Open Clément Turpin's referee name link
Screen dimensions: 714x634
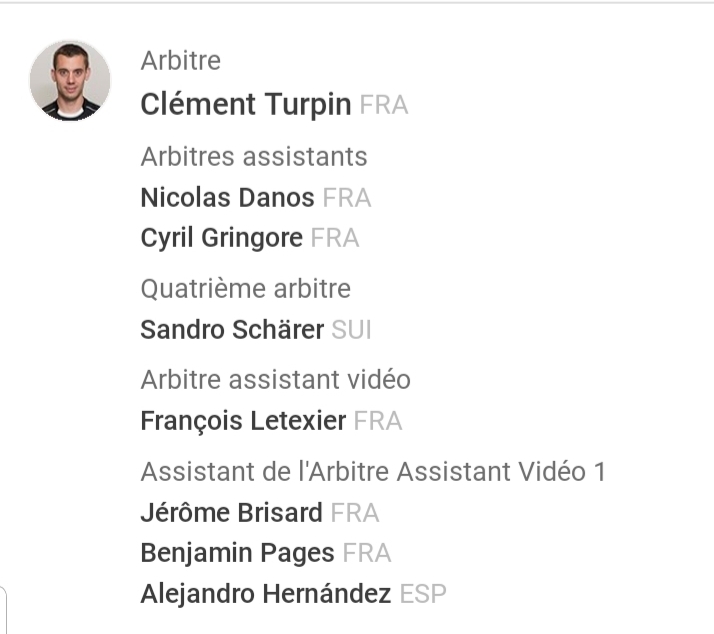point(245,104)
